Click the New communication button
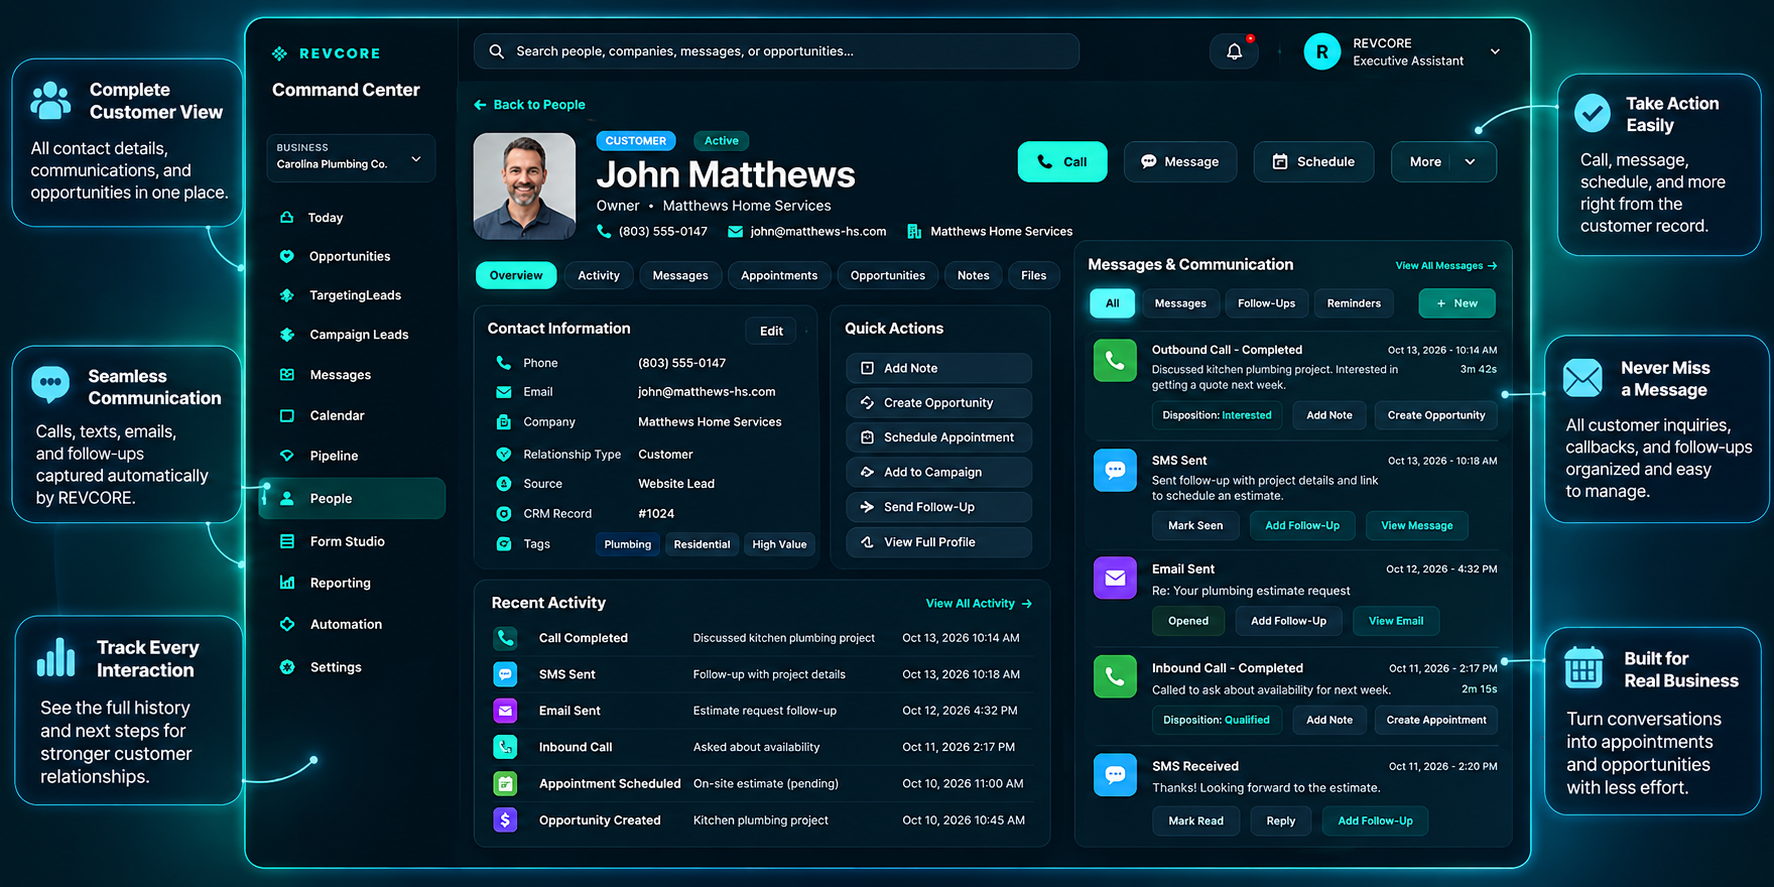Viewport: 1774px width, 887px height. pos(1457,303)
